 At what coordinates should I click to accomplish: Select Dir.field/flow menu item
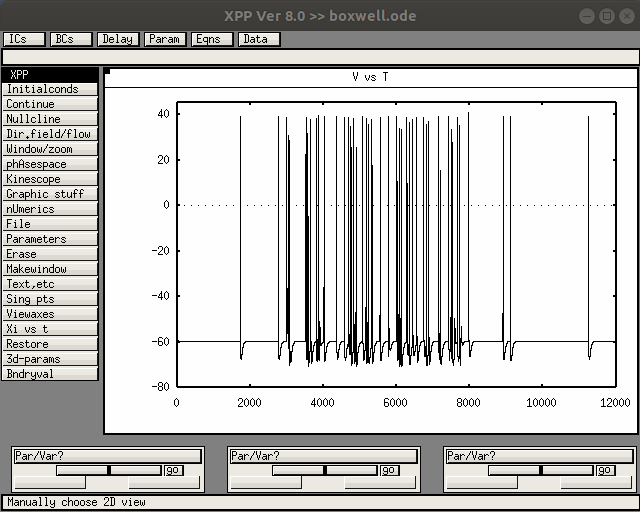point(50,134)
